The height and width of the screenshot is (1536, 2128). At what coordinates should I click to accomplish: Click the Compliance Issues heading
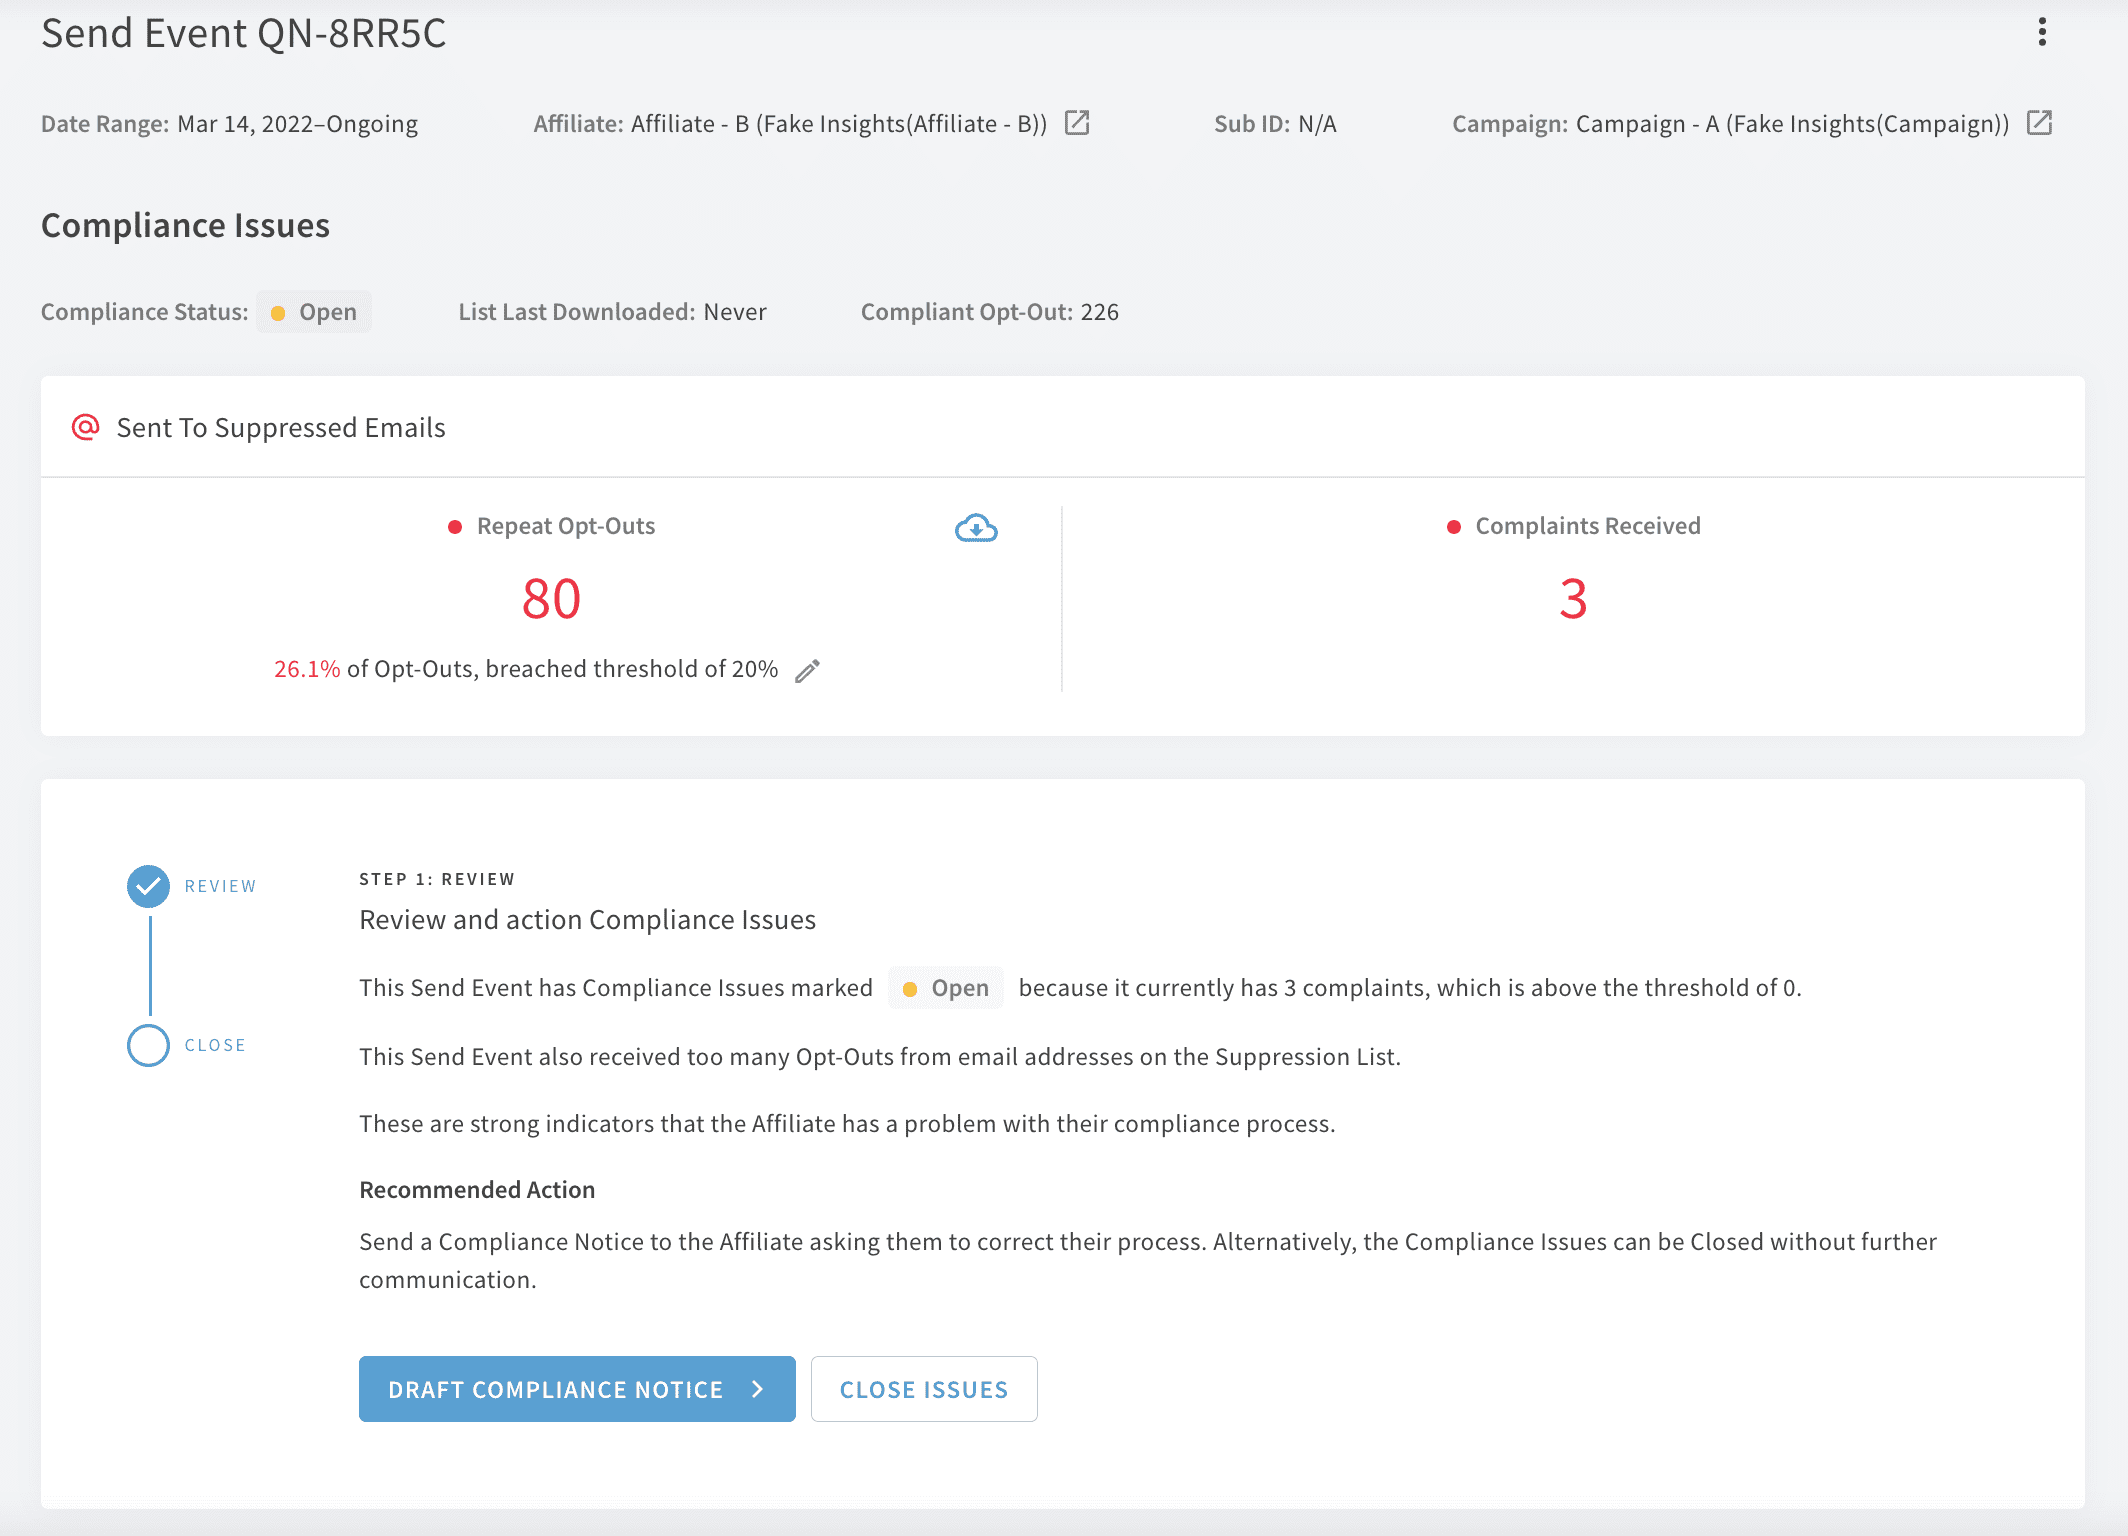point(185,225)
